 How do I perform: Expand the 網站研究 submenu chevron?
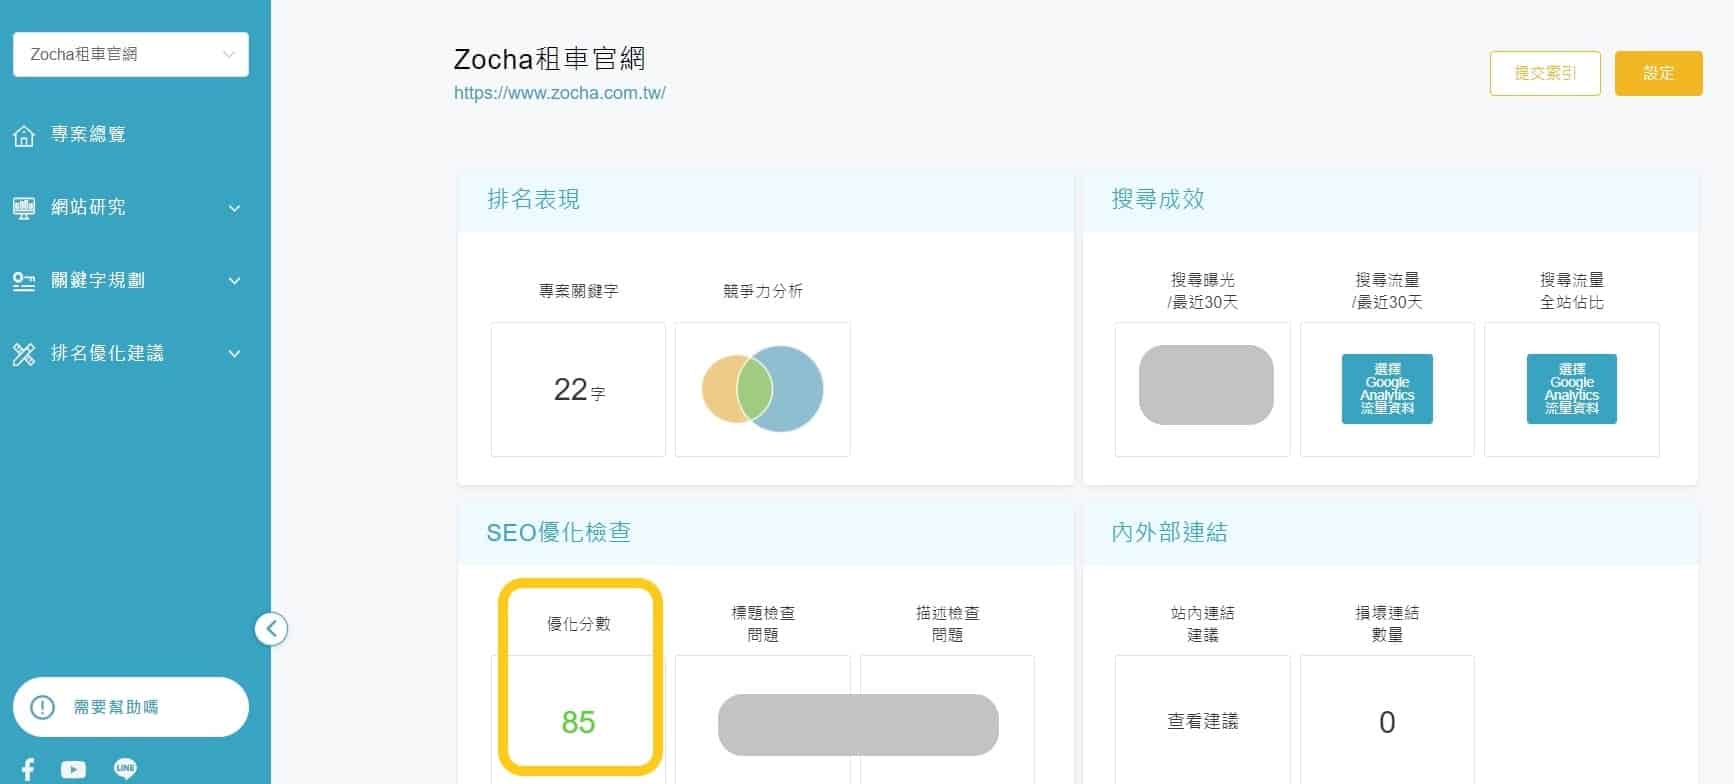(235, 208)
